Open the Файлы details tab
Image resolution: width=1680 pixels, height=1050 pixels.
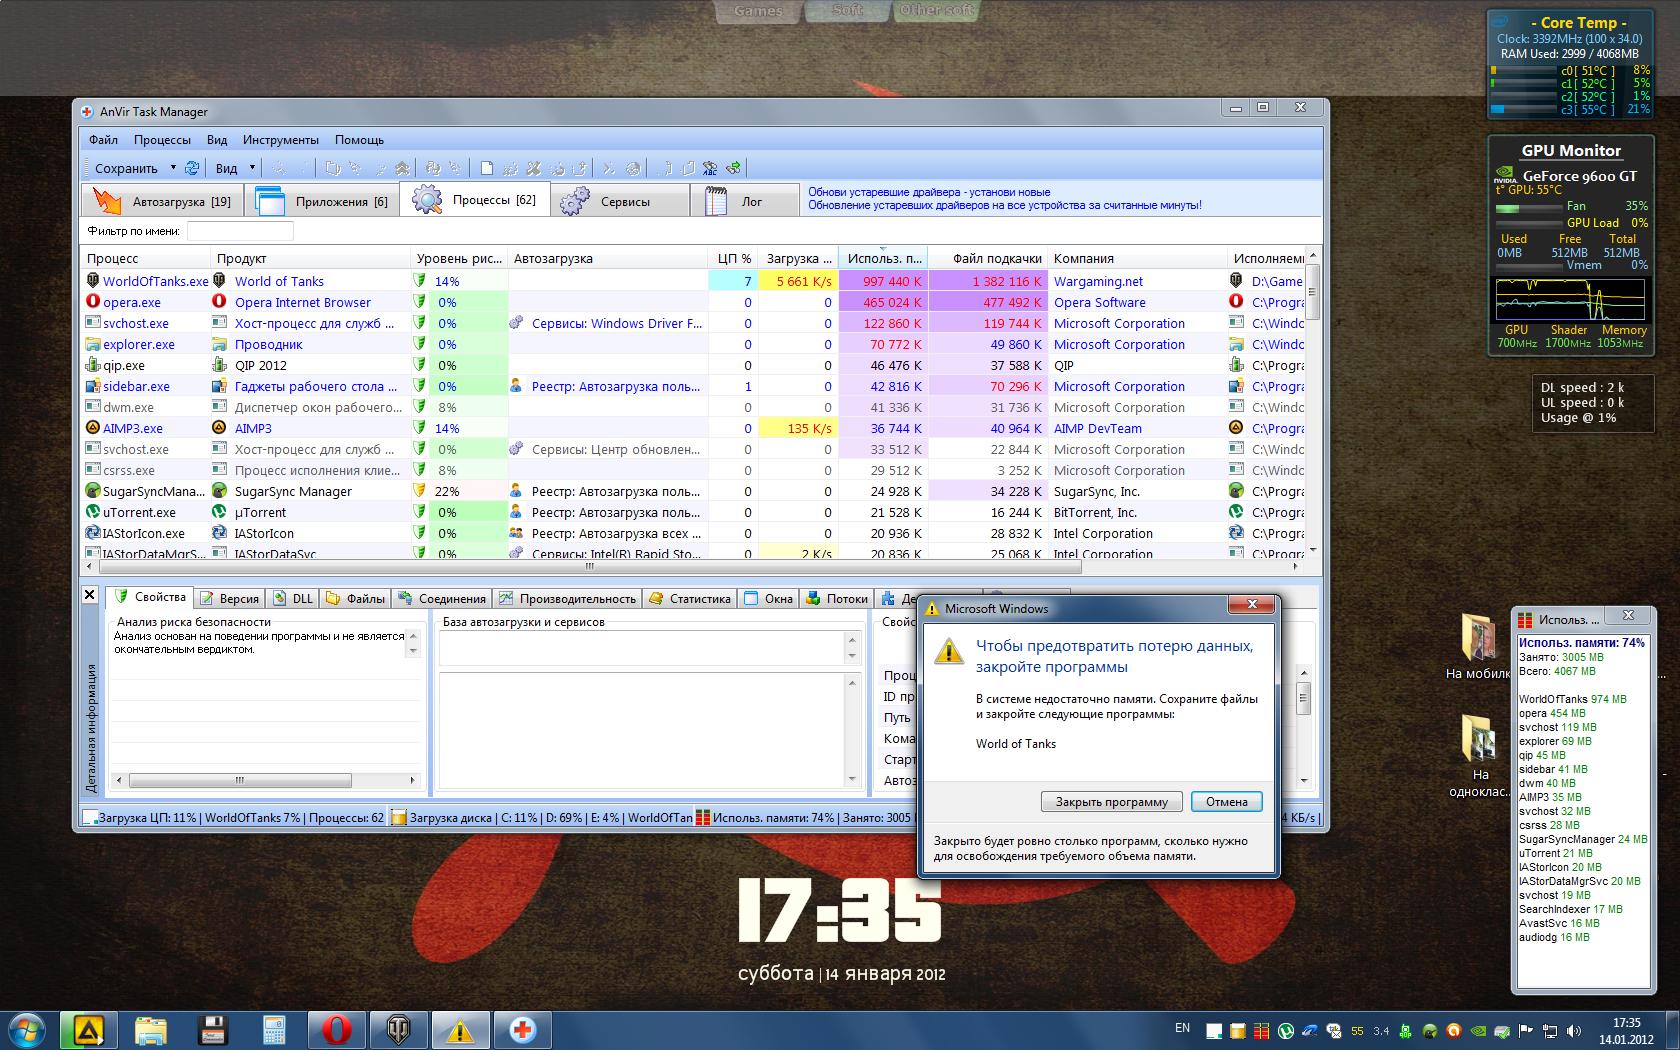click(355, 598)
